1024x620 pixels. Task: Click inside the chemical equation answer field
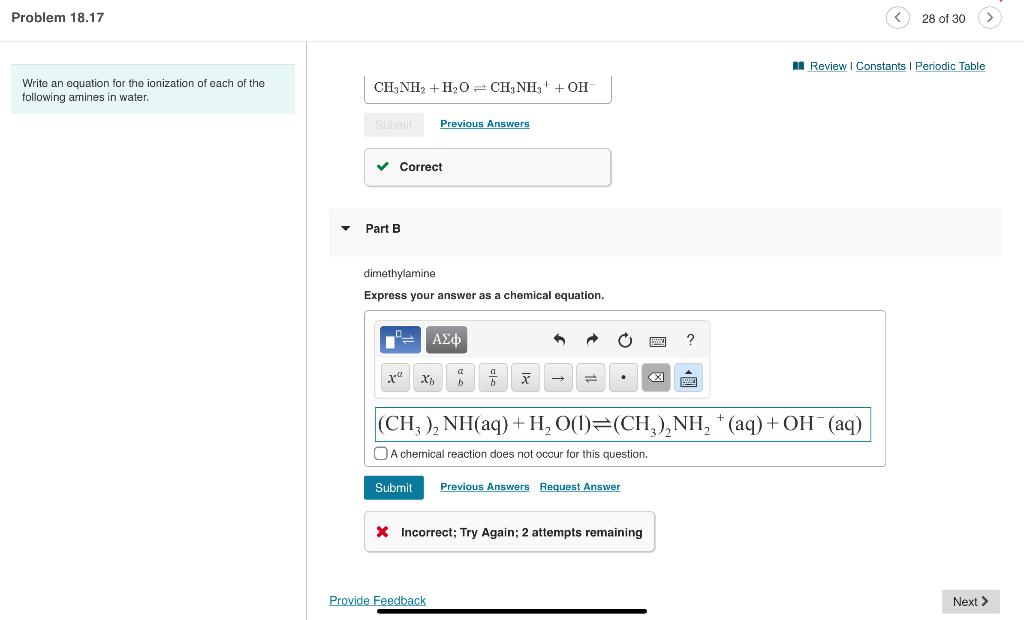(620, 424)
